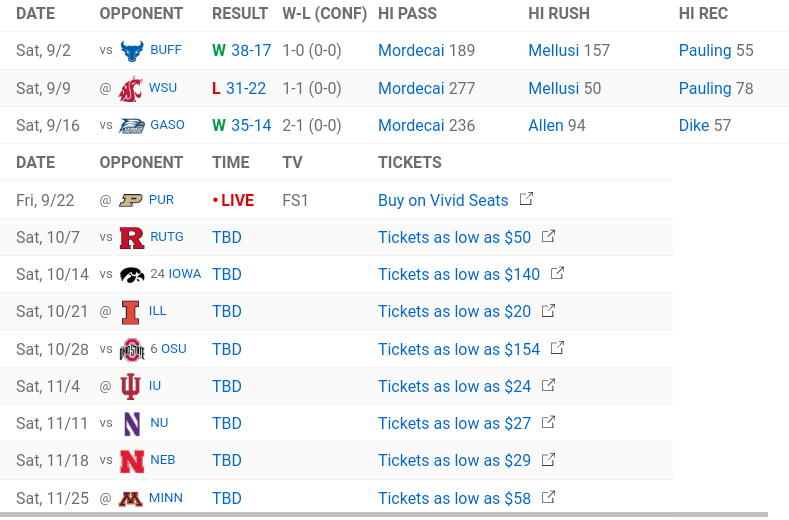This screenshot has width=789, height=520.
Task: Click the Nebraska N logo
Action: pos(131,461)
